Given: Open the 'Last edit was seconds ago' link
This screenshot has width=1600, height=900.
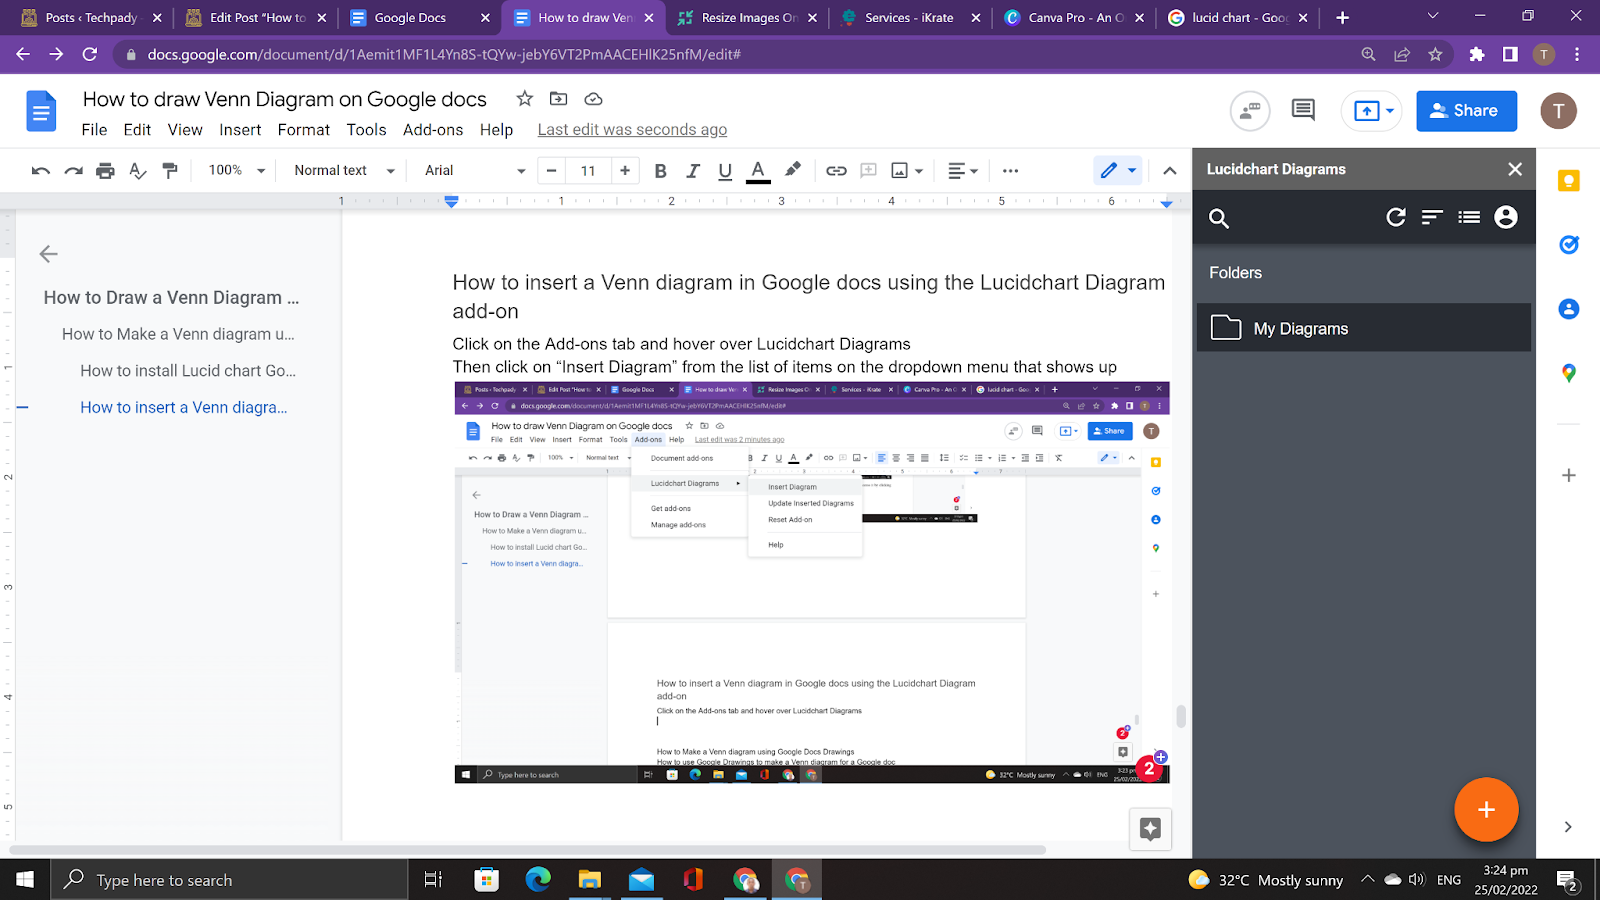Looking at the screenshot, I should [x=632, y=130].
